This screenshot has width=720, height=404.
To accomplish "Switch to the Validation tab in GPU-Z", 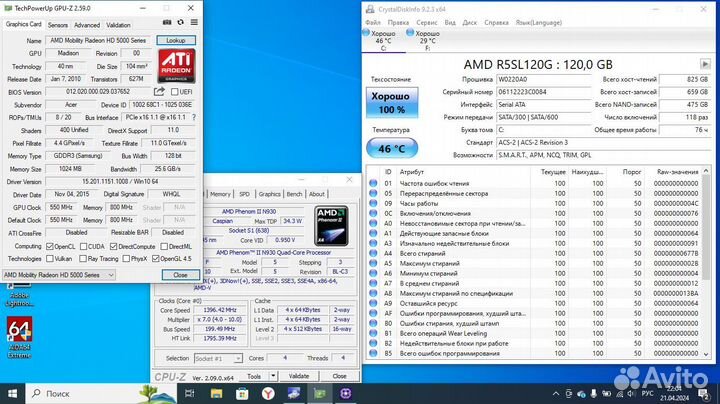I will pos(118,25).
